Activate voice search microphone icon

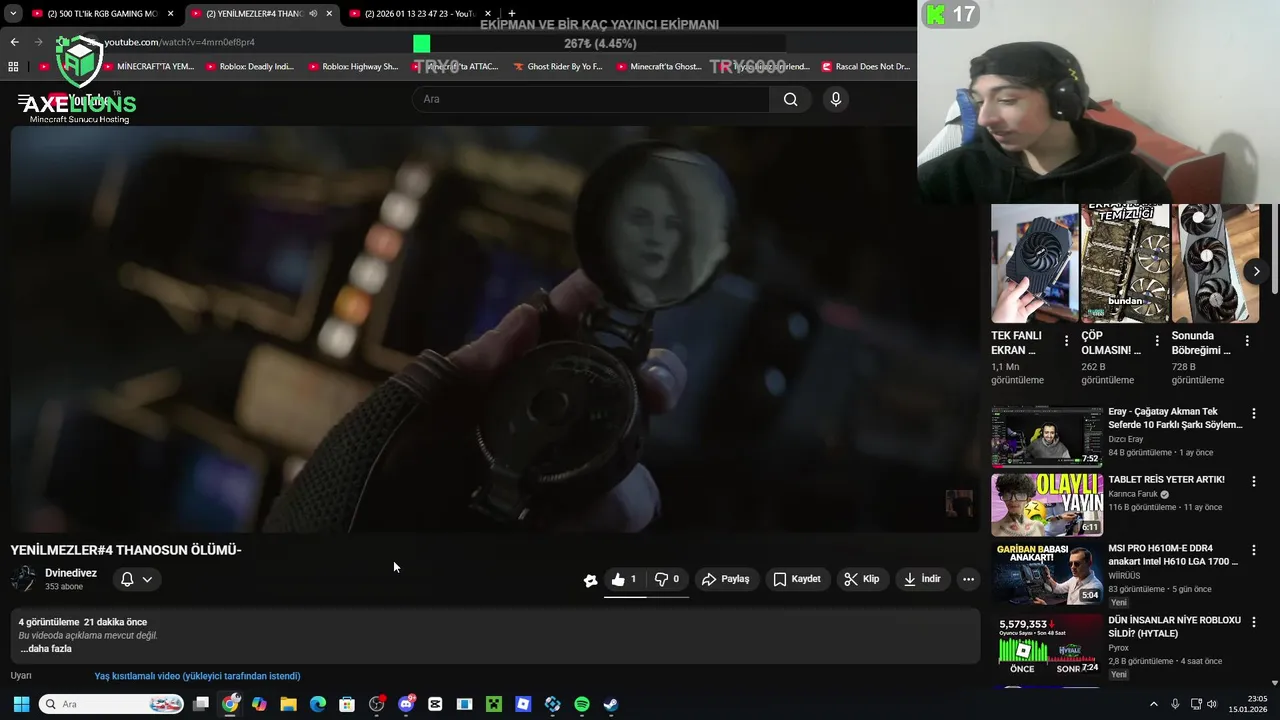(x=836, y=99)
